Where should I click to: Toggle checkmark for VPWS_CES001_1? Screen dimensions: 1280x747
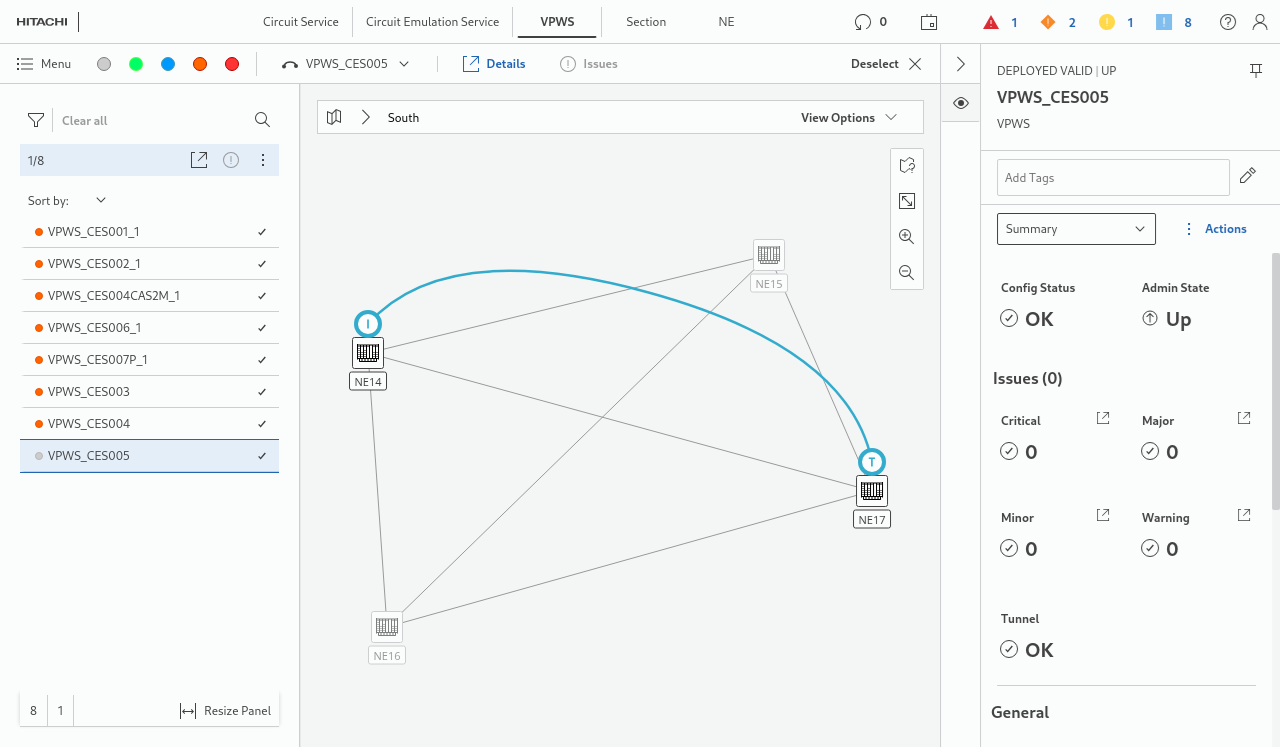click(x=262, y=232)
